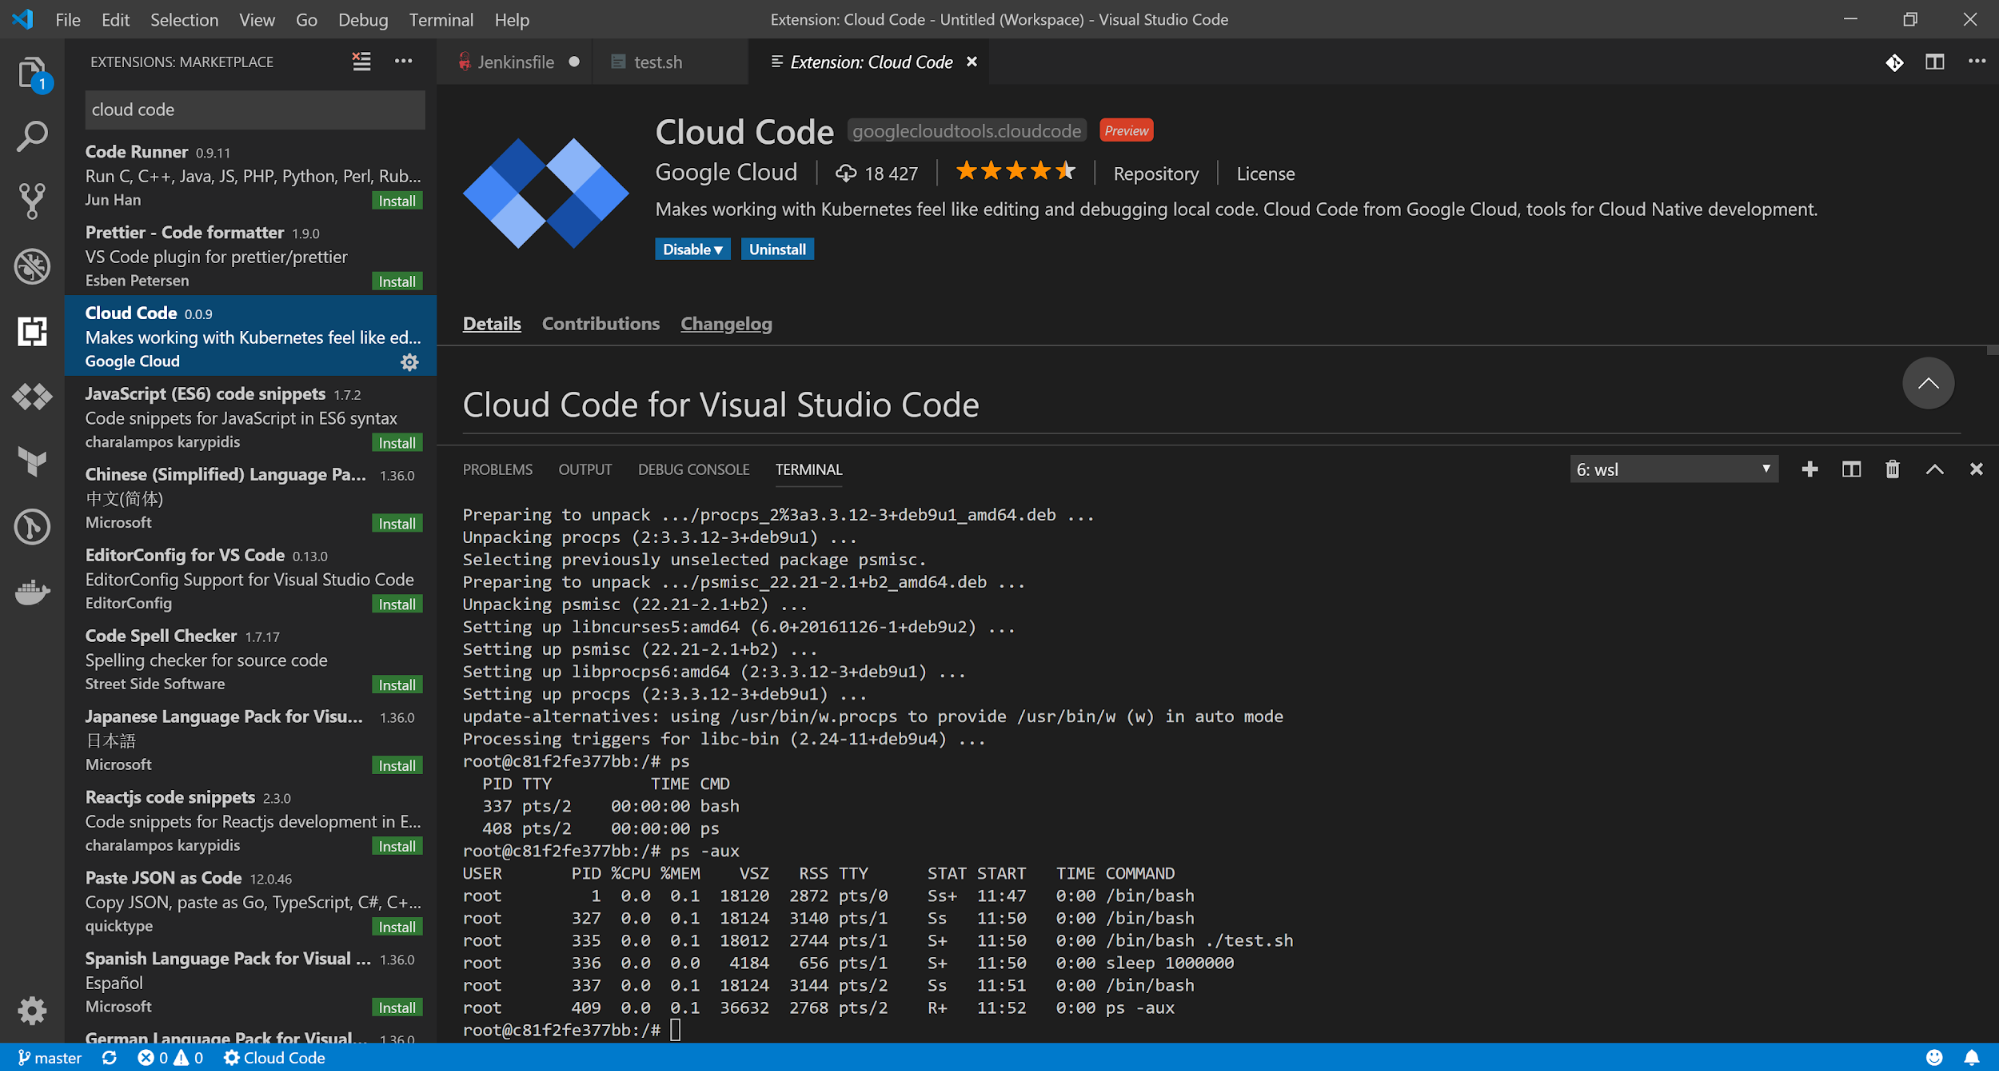The image size is (1999, 1071).
Task: Switch to the DEBUG CONSOLE tab
Action: coord(694,469)
